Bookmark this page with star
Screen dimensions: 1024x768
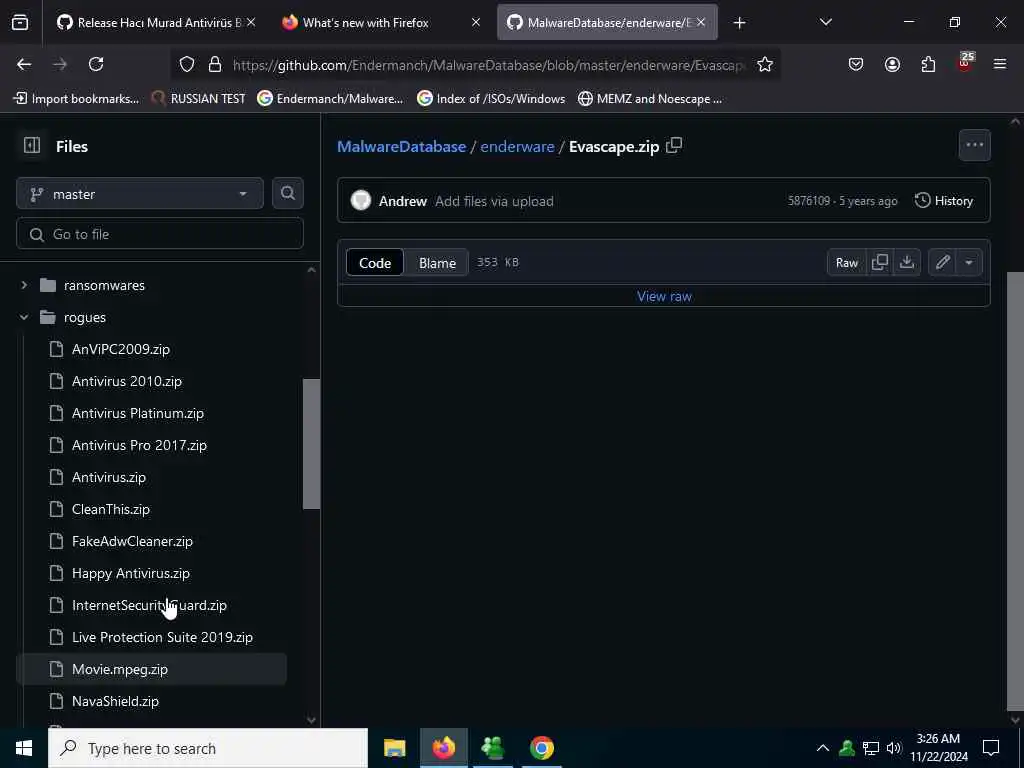click(765, 64)
